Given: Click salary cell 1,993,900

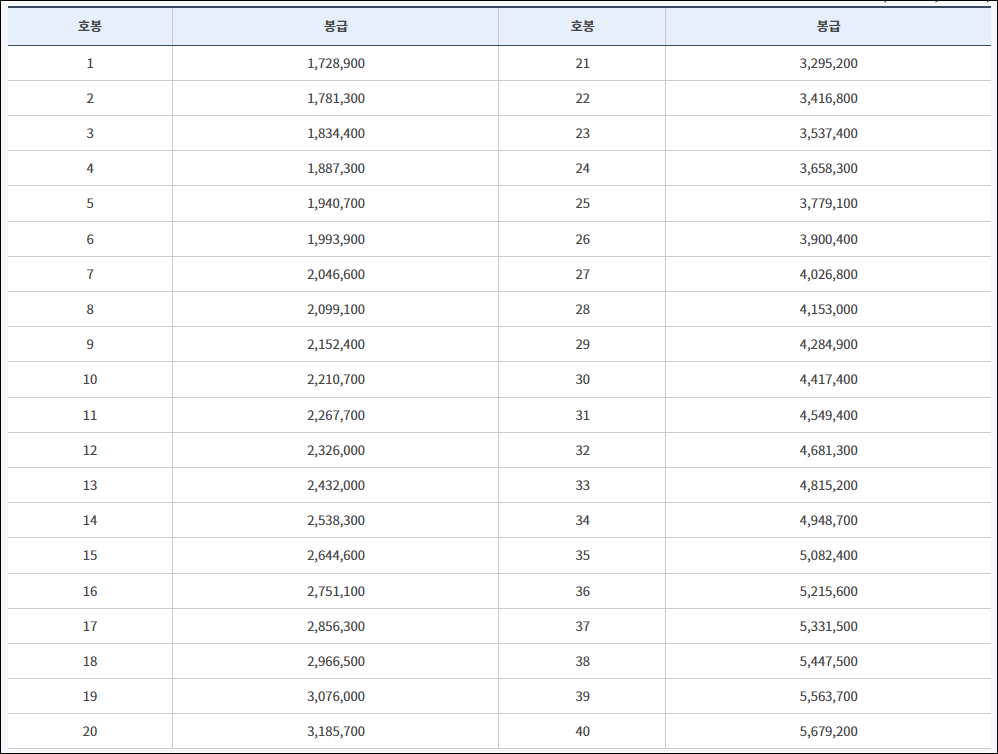Looking at the screenshot, I should click(335, 240).
